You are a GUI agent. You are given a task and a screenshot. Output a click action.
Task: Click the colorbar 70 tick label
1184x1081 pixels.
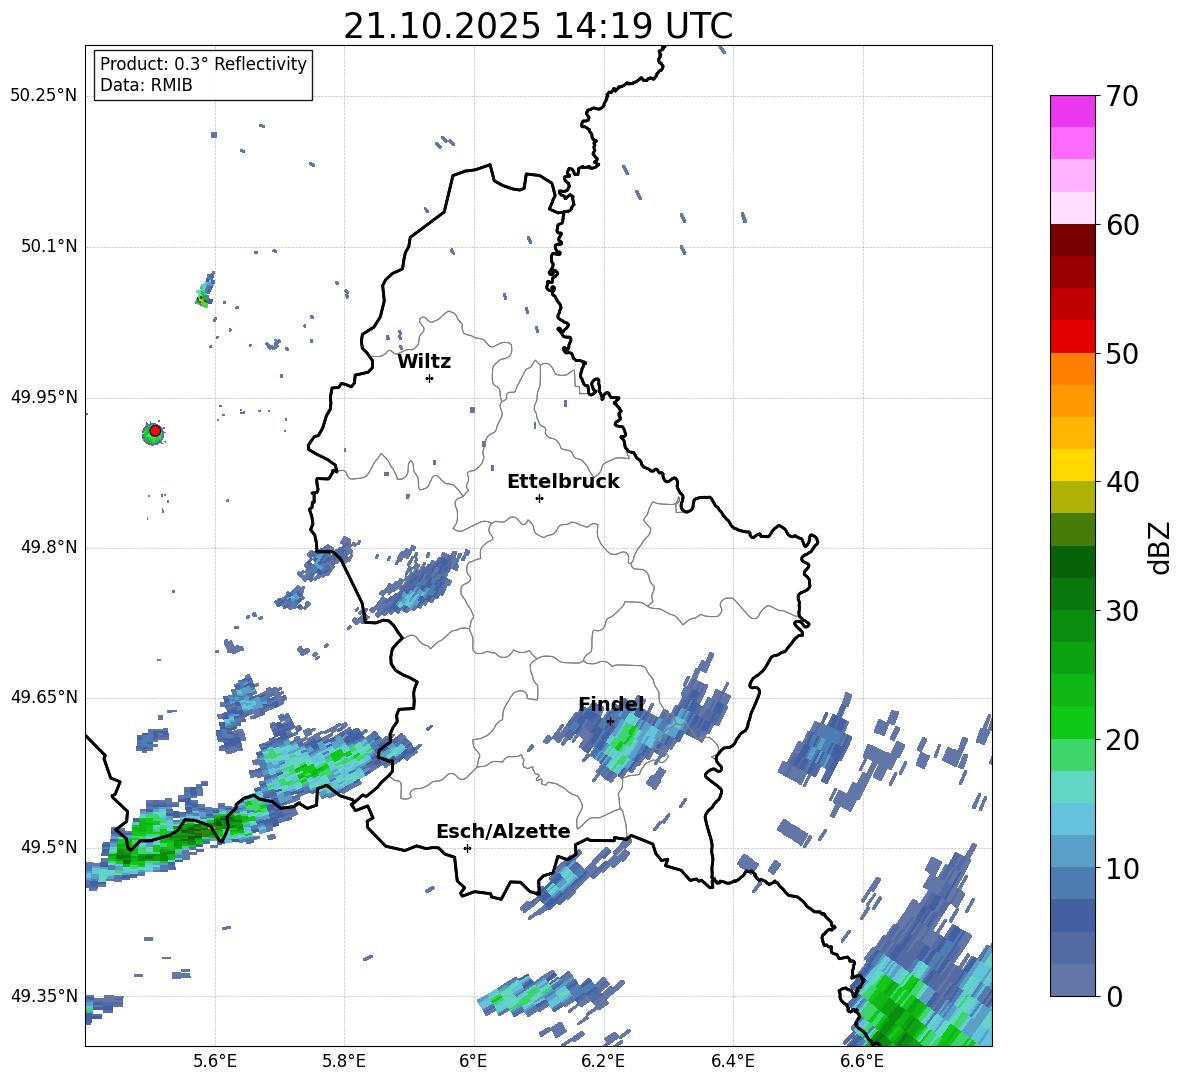(x=1122, y=97)
